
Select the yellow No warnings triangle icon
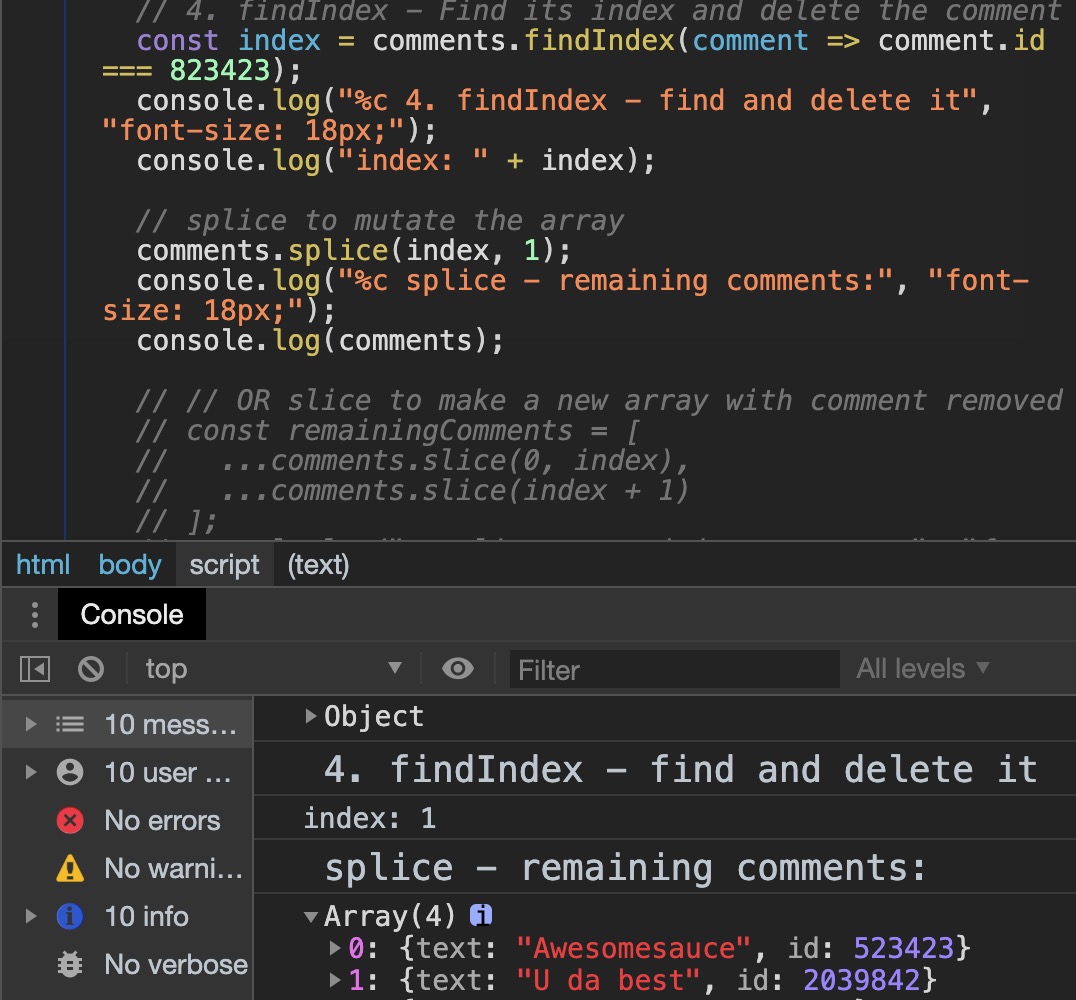point(69,868)
